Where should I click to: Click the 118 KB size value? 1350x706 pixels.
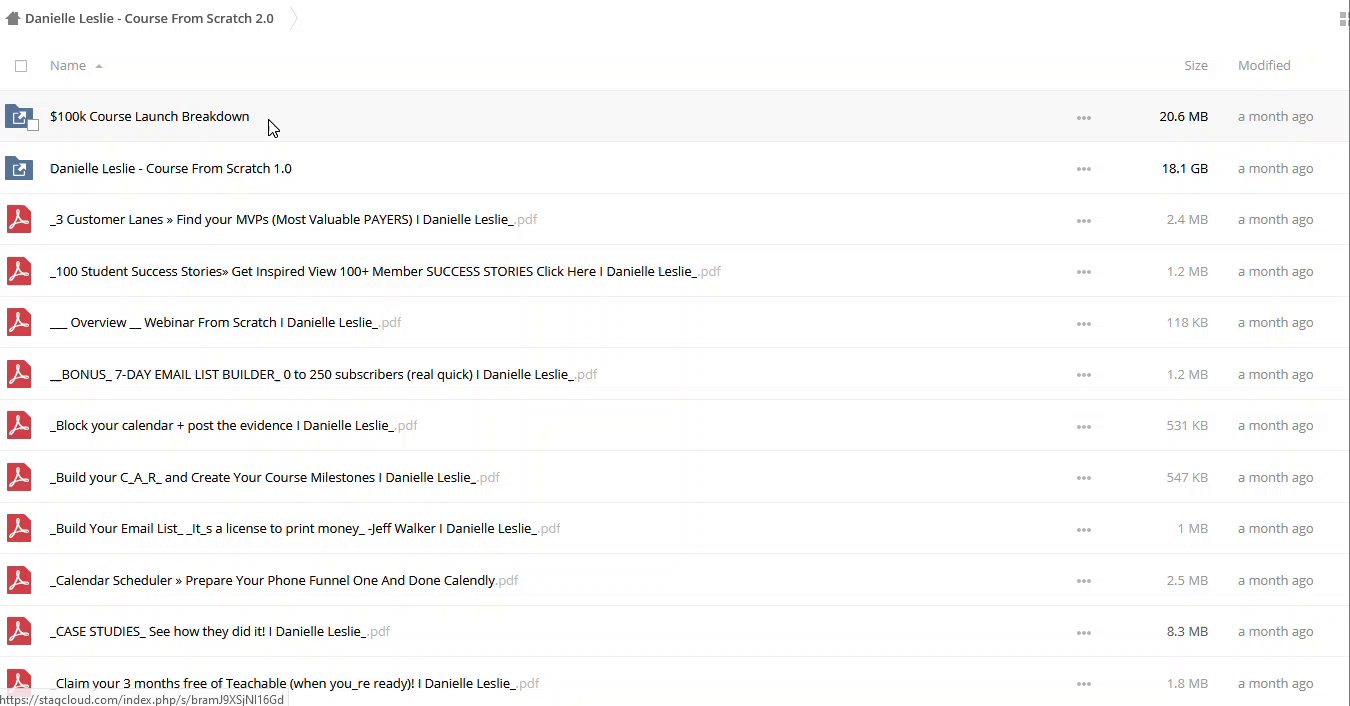coord(1187,323)
